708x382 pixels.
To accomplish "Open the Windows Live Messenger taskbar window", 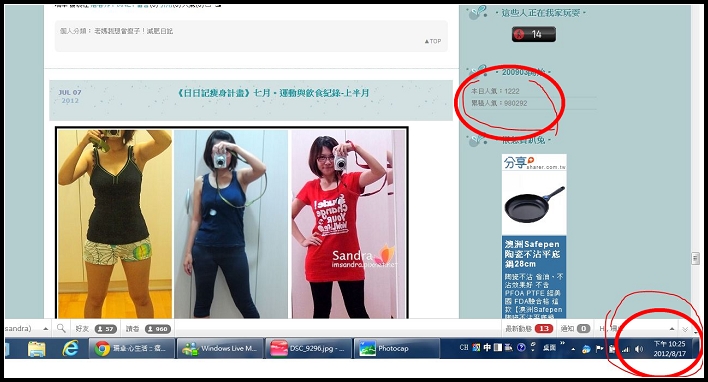I will click(x=219, y=349).
